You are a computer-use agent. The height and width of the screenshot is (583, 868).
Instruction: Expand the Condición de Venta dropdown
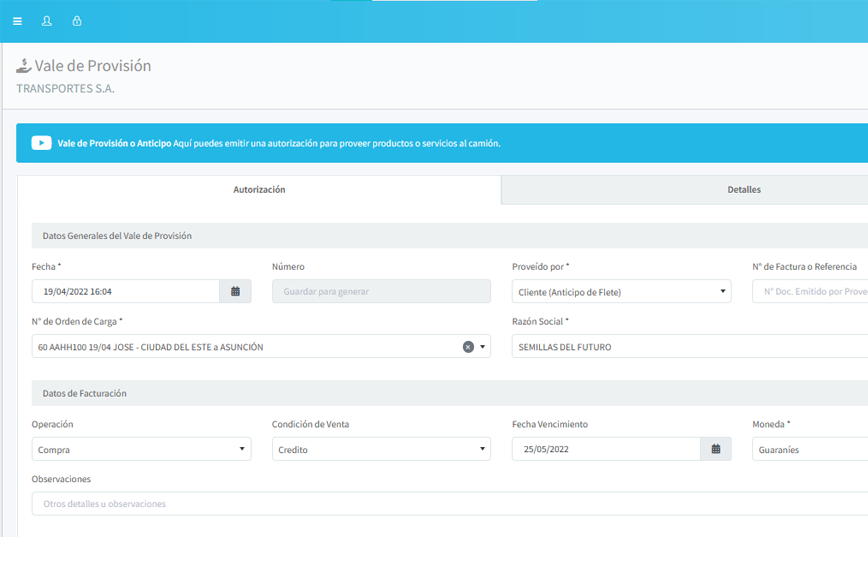click(x=381, y=450)
